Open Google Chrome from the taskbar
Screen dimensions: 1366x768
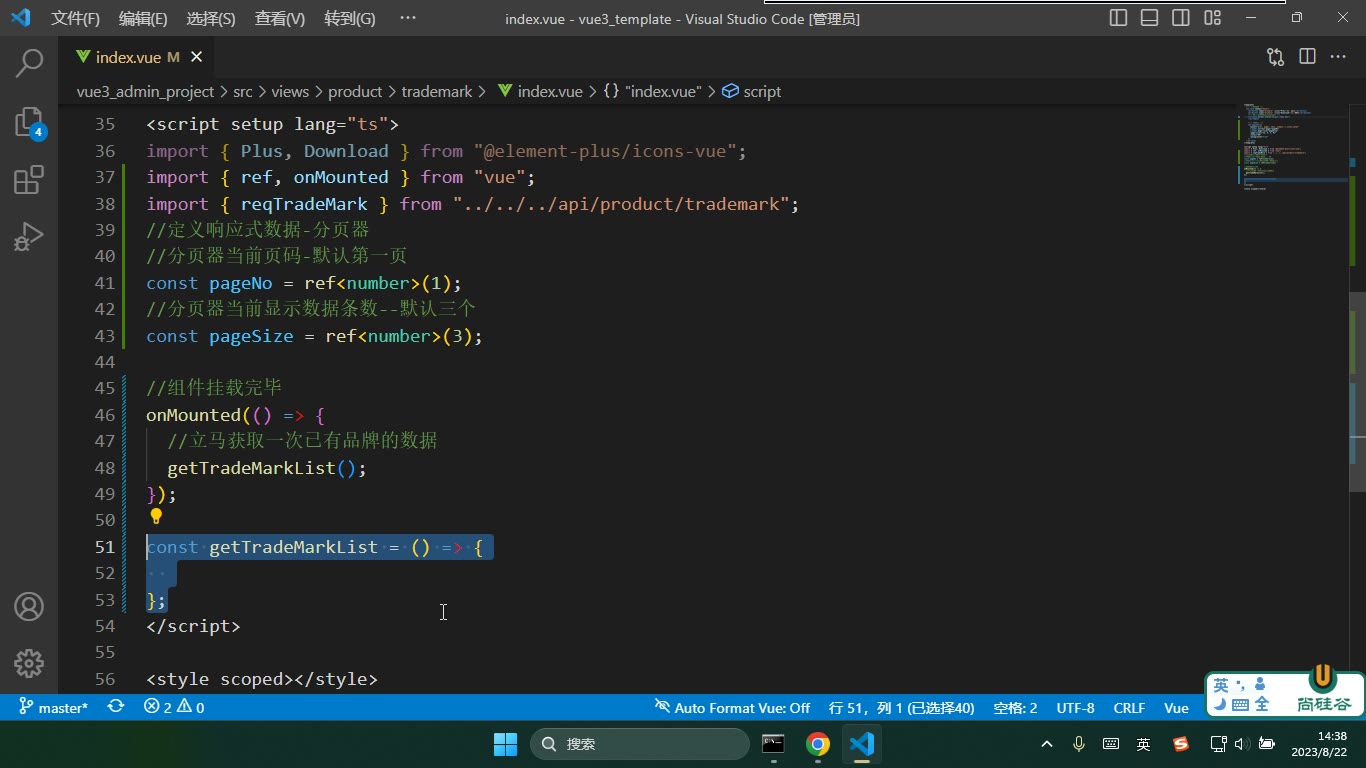pyautogui.click(x=818, y=744)
